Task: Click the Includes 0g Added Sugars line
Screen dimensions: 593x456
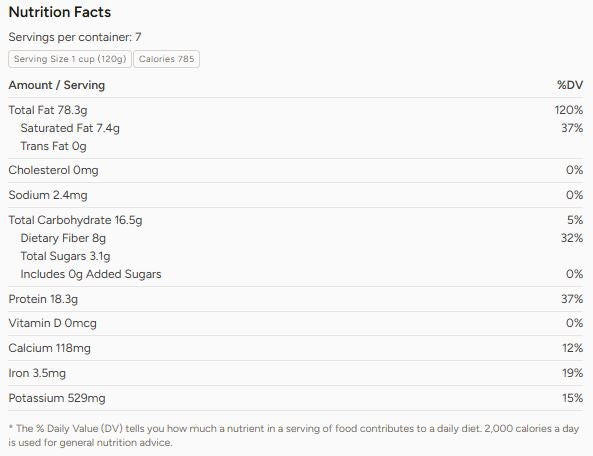Action: pyautogui.click(x=296, y=274)
